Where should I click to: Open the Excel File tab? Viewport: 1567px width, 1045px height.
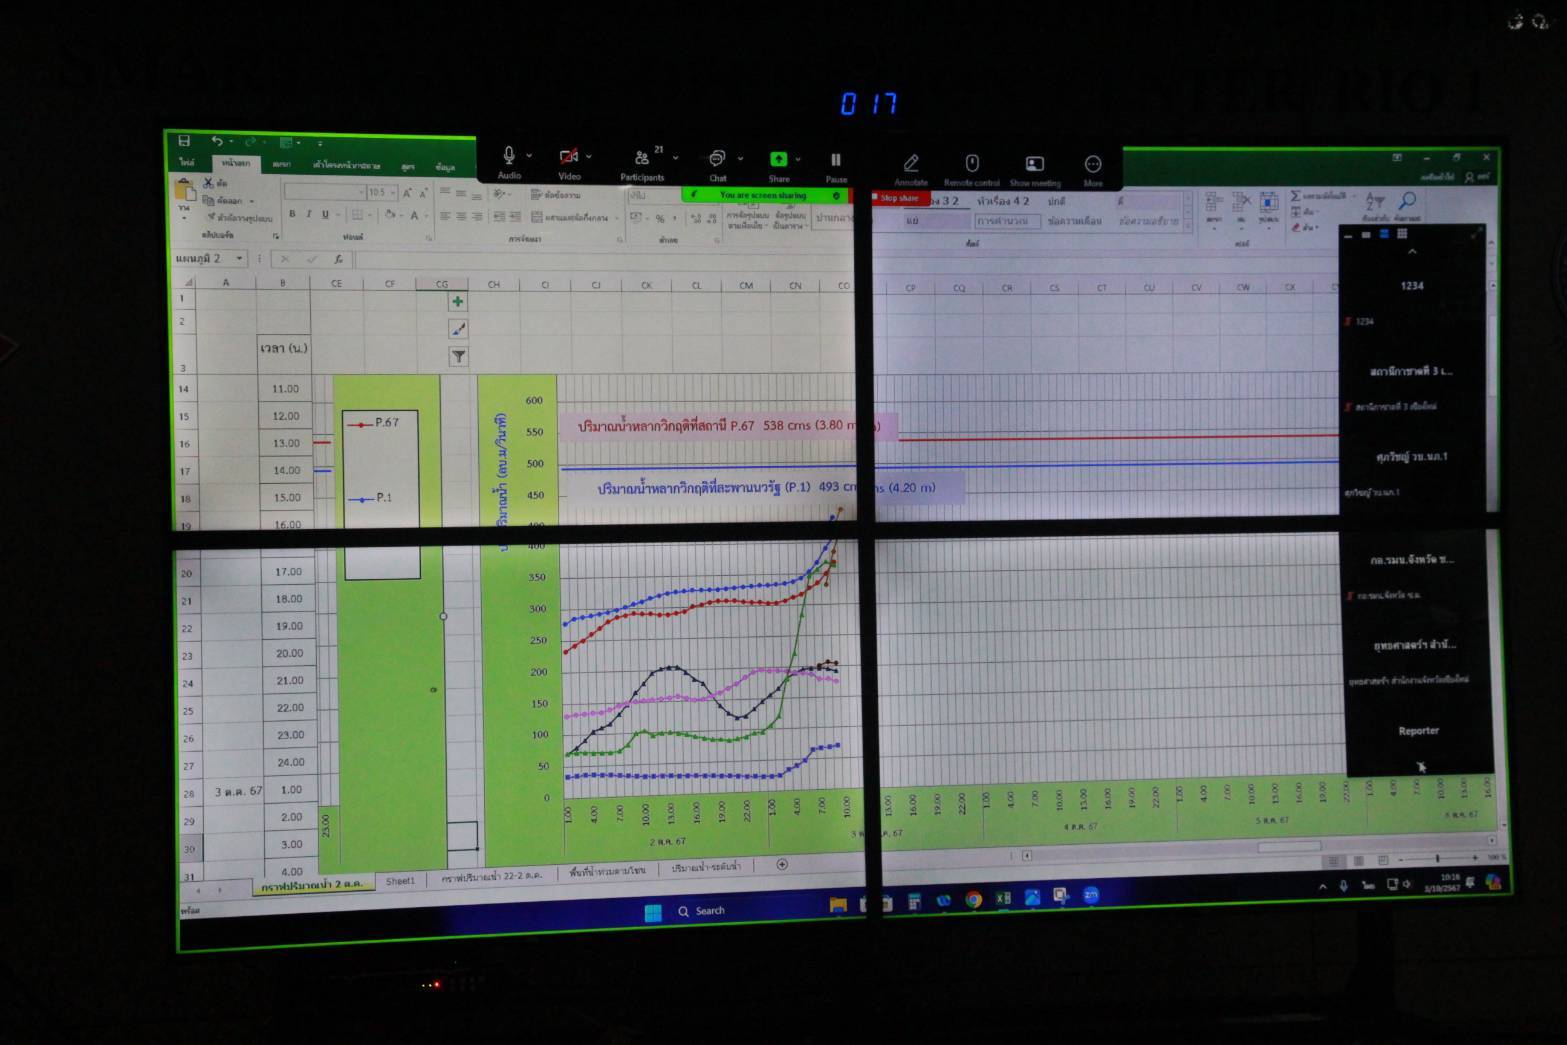187,163
